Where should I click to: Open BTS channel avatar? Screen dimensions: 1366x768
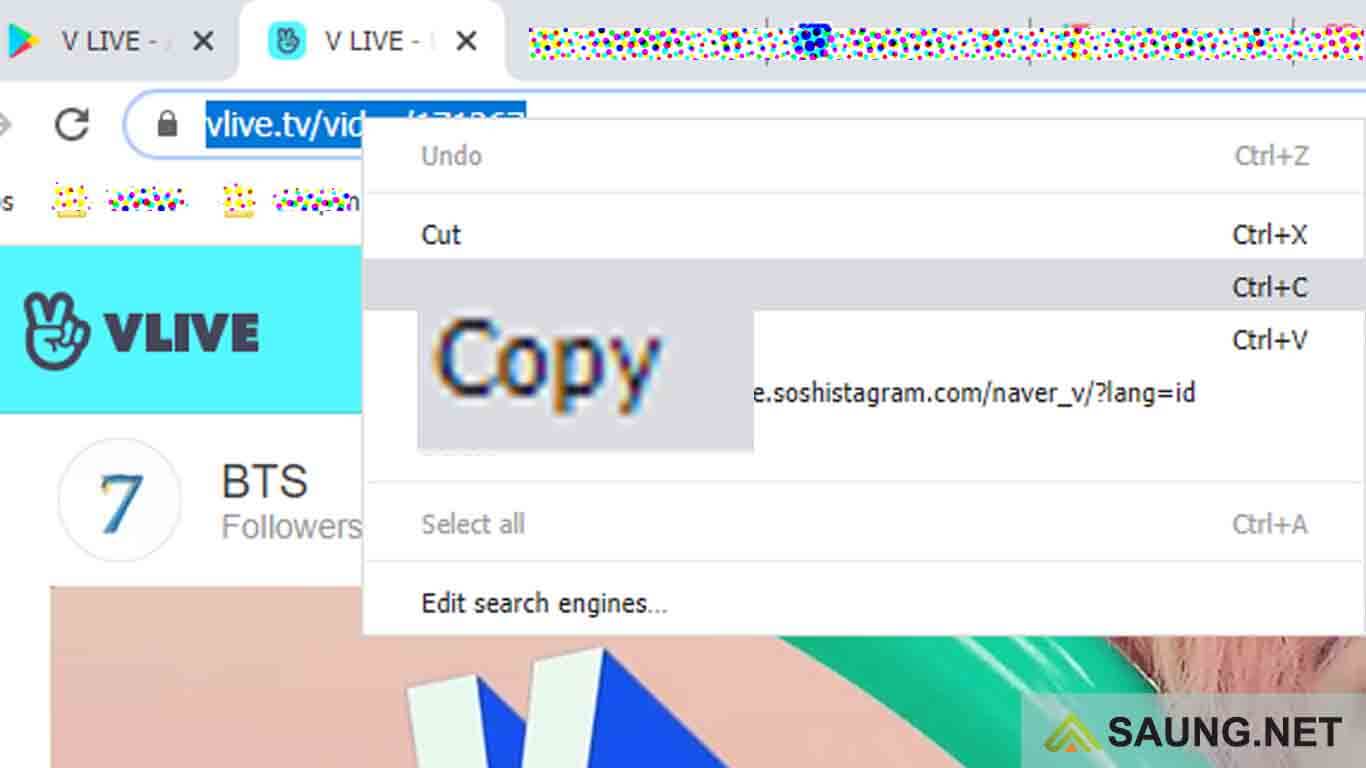click(x=120, y=500)
